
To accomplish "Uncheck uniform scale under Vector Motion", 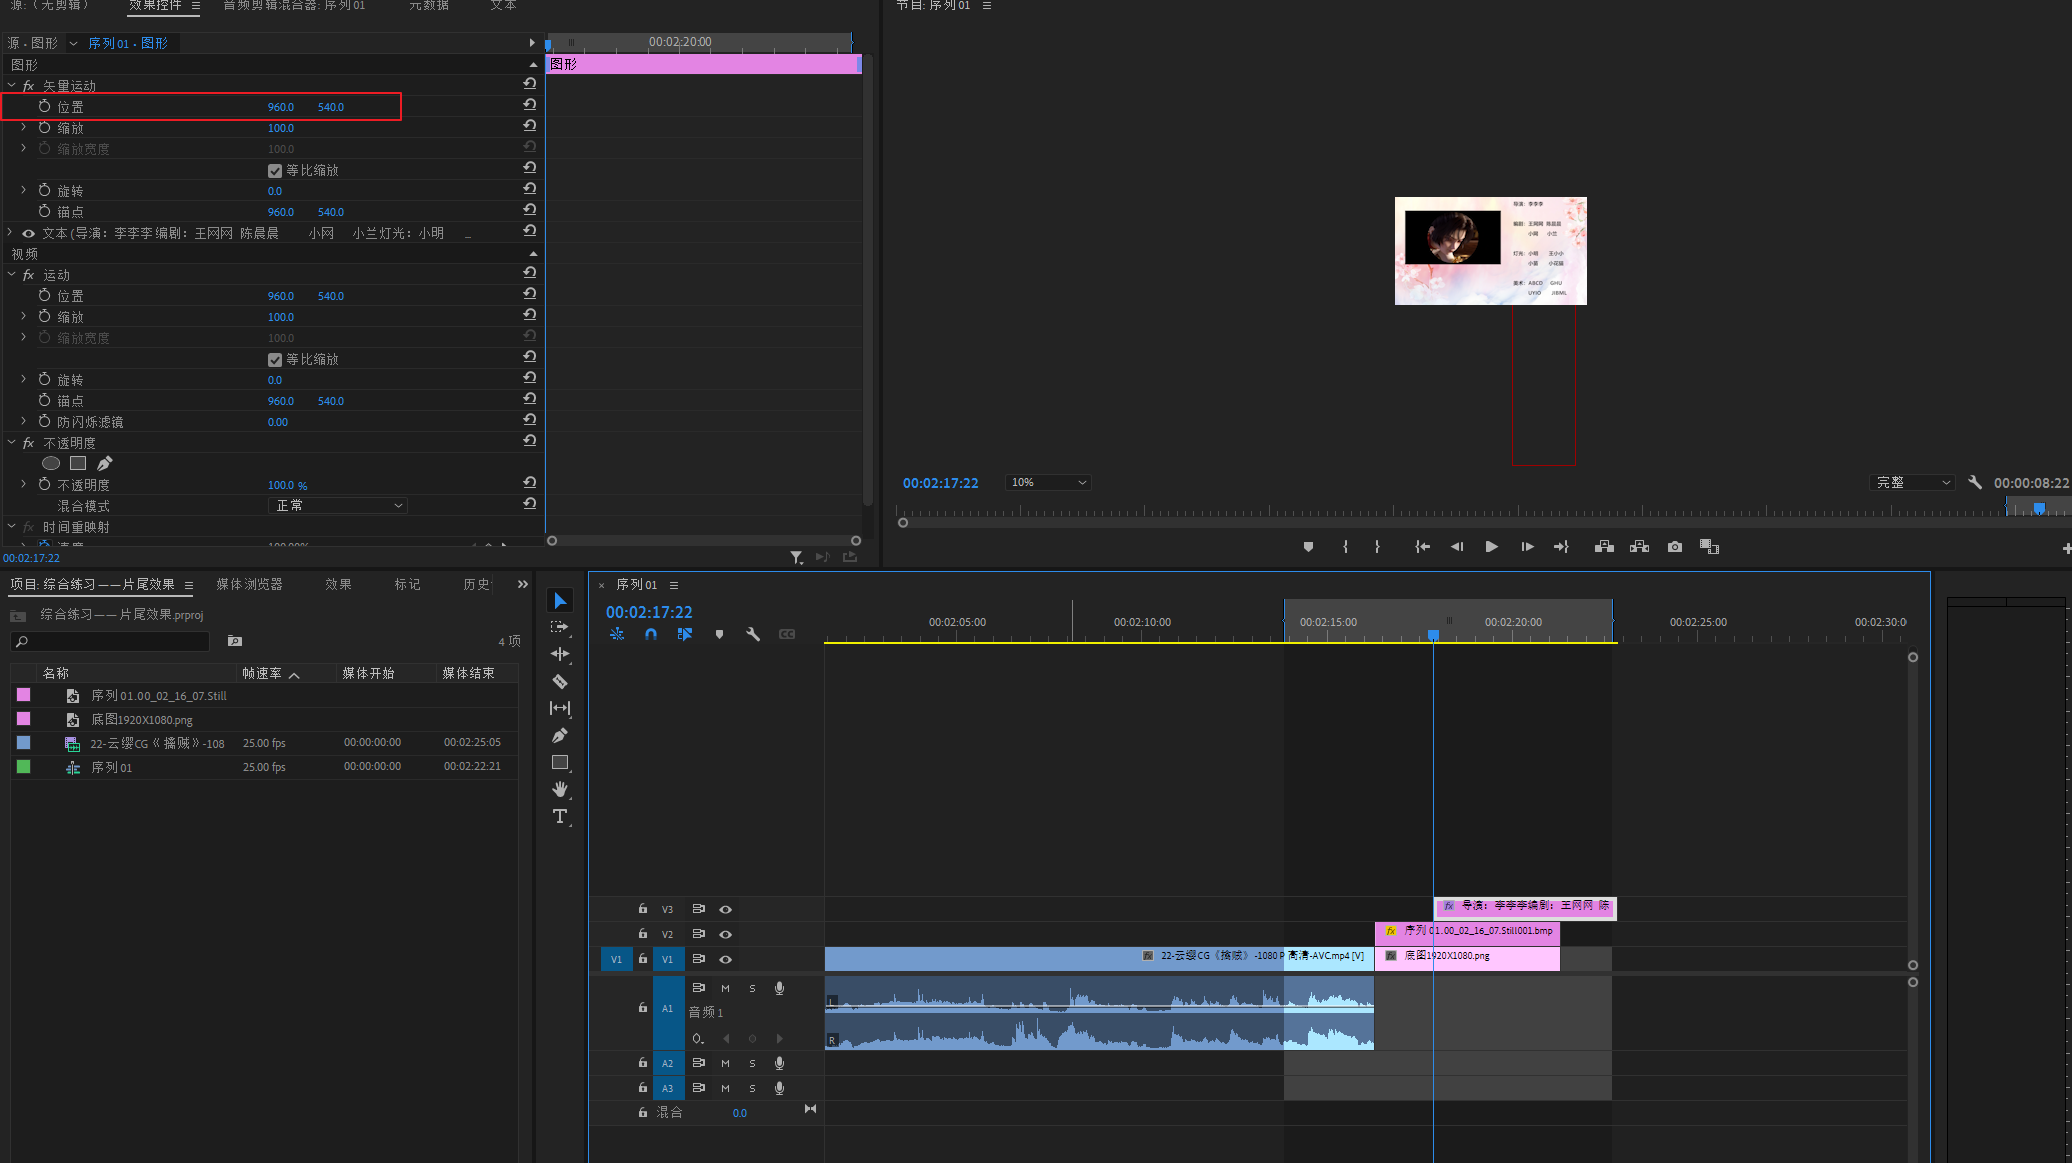I will tap(275, 171).
